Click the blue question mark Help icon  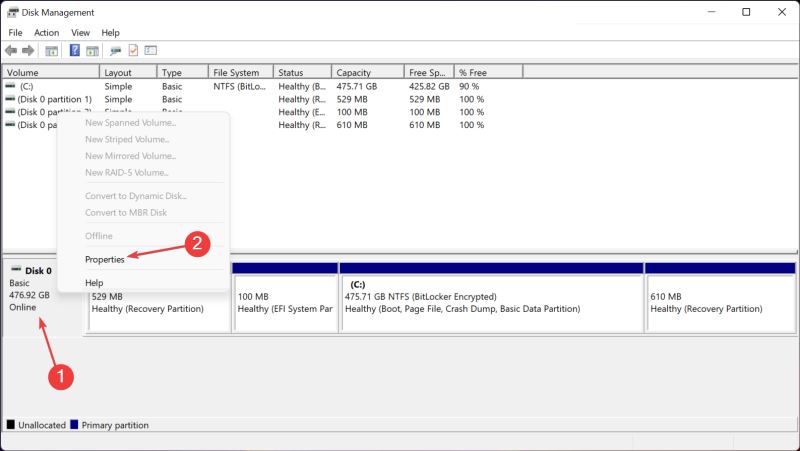[74, 50]
